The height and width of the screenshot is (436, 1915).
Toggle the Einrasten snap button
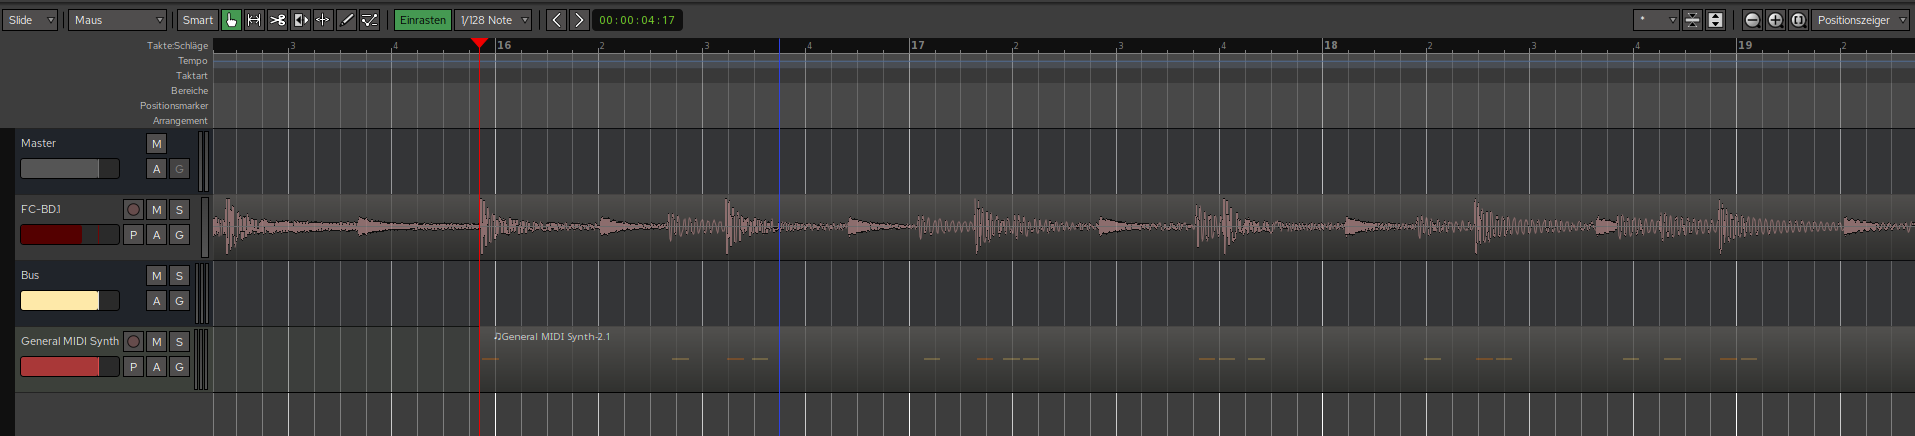[422, 20]
